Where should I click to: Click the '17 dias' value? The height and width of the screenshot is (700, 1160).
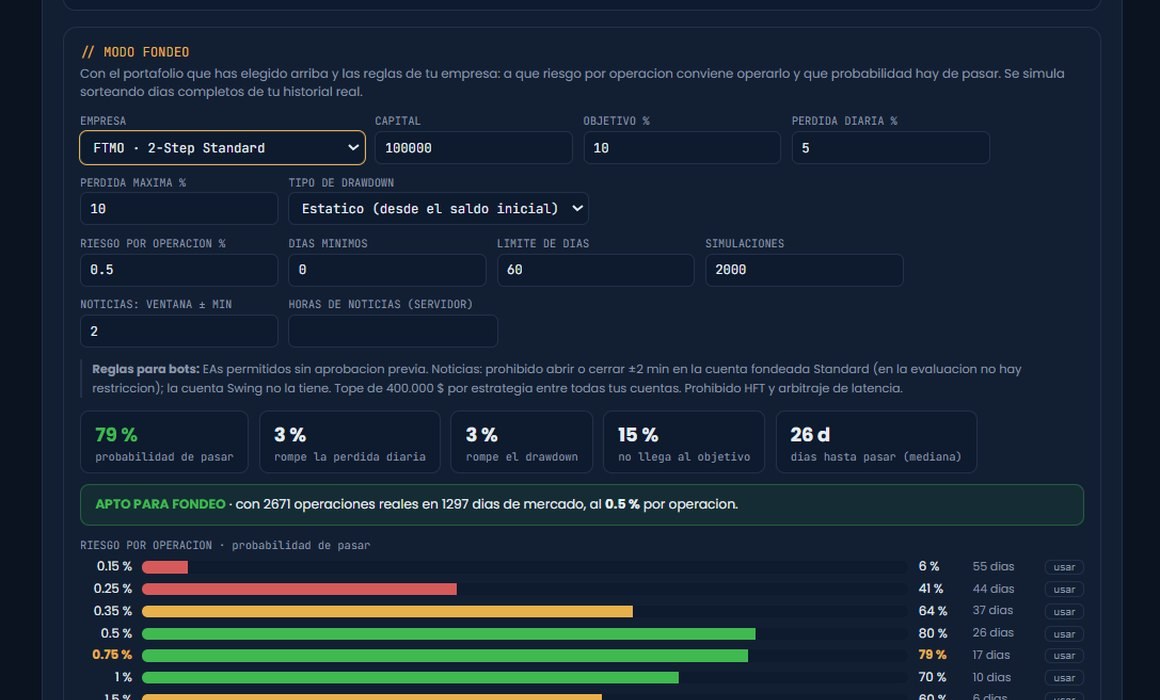[991, 655]
